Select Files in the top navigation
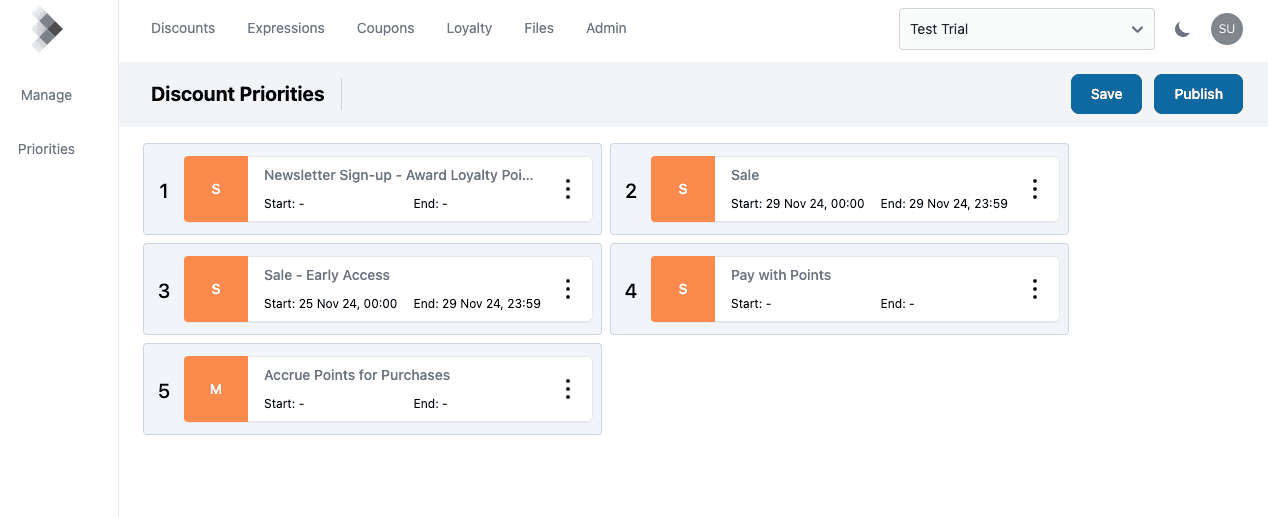 click(x=539, y=28)
